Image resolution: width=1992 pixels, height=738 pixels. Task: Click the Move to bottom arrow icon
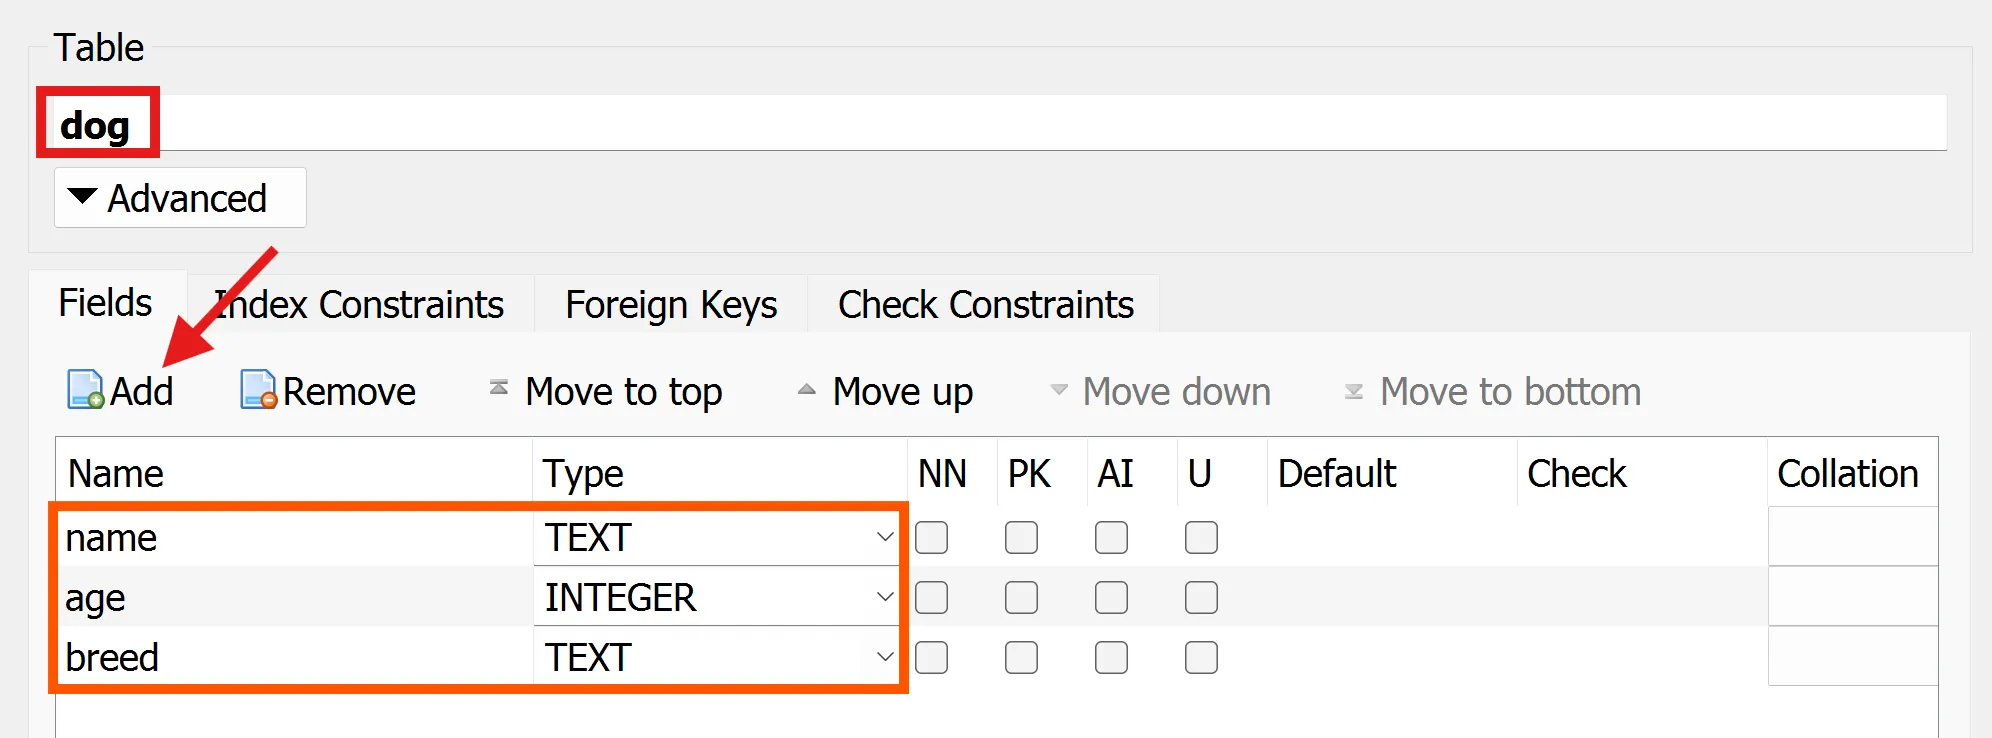point(1353,391)
